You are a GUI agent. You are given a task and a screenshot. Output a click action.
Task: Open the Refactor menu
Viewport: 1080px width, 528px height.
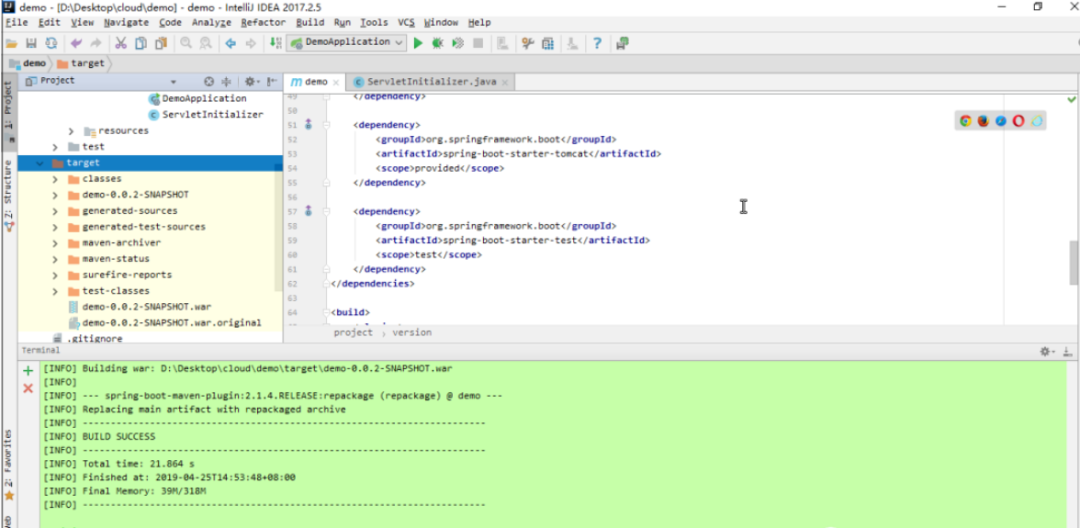(x=263, y=23)
